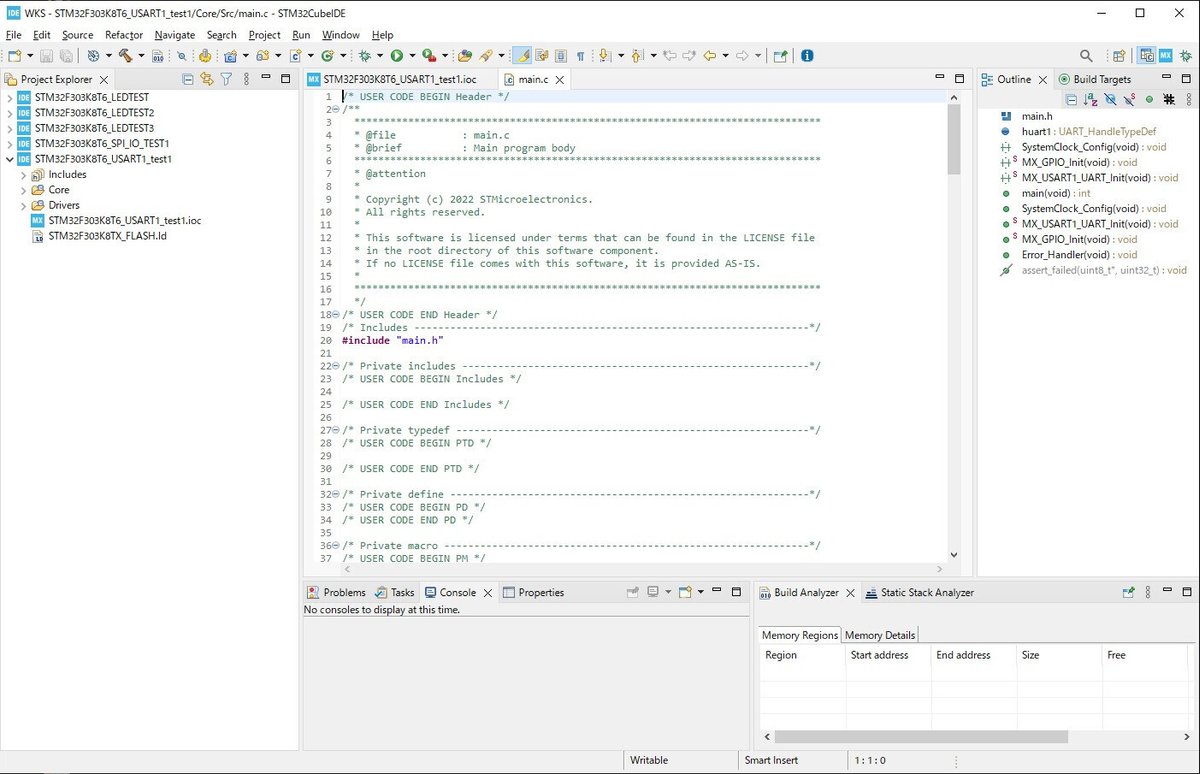Open the Open Perspective icon
The height and width of the screenshot is (774, 1200).
(x=1119, y=56)
